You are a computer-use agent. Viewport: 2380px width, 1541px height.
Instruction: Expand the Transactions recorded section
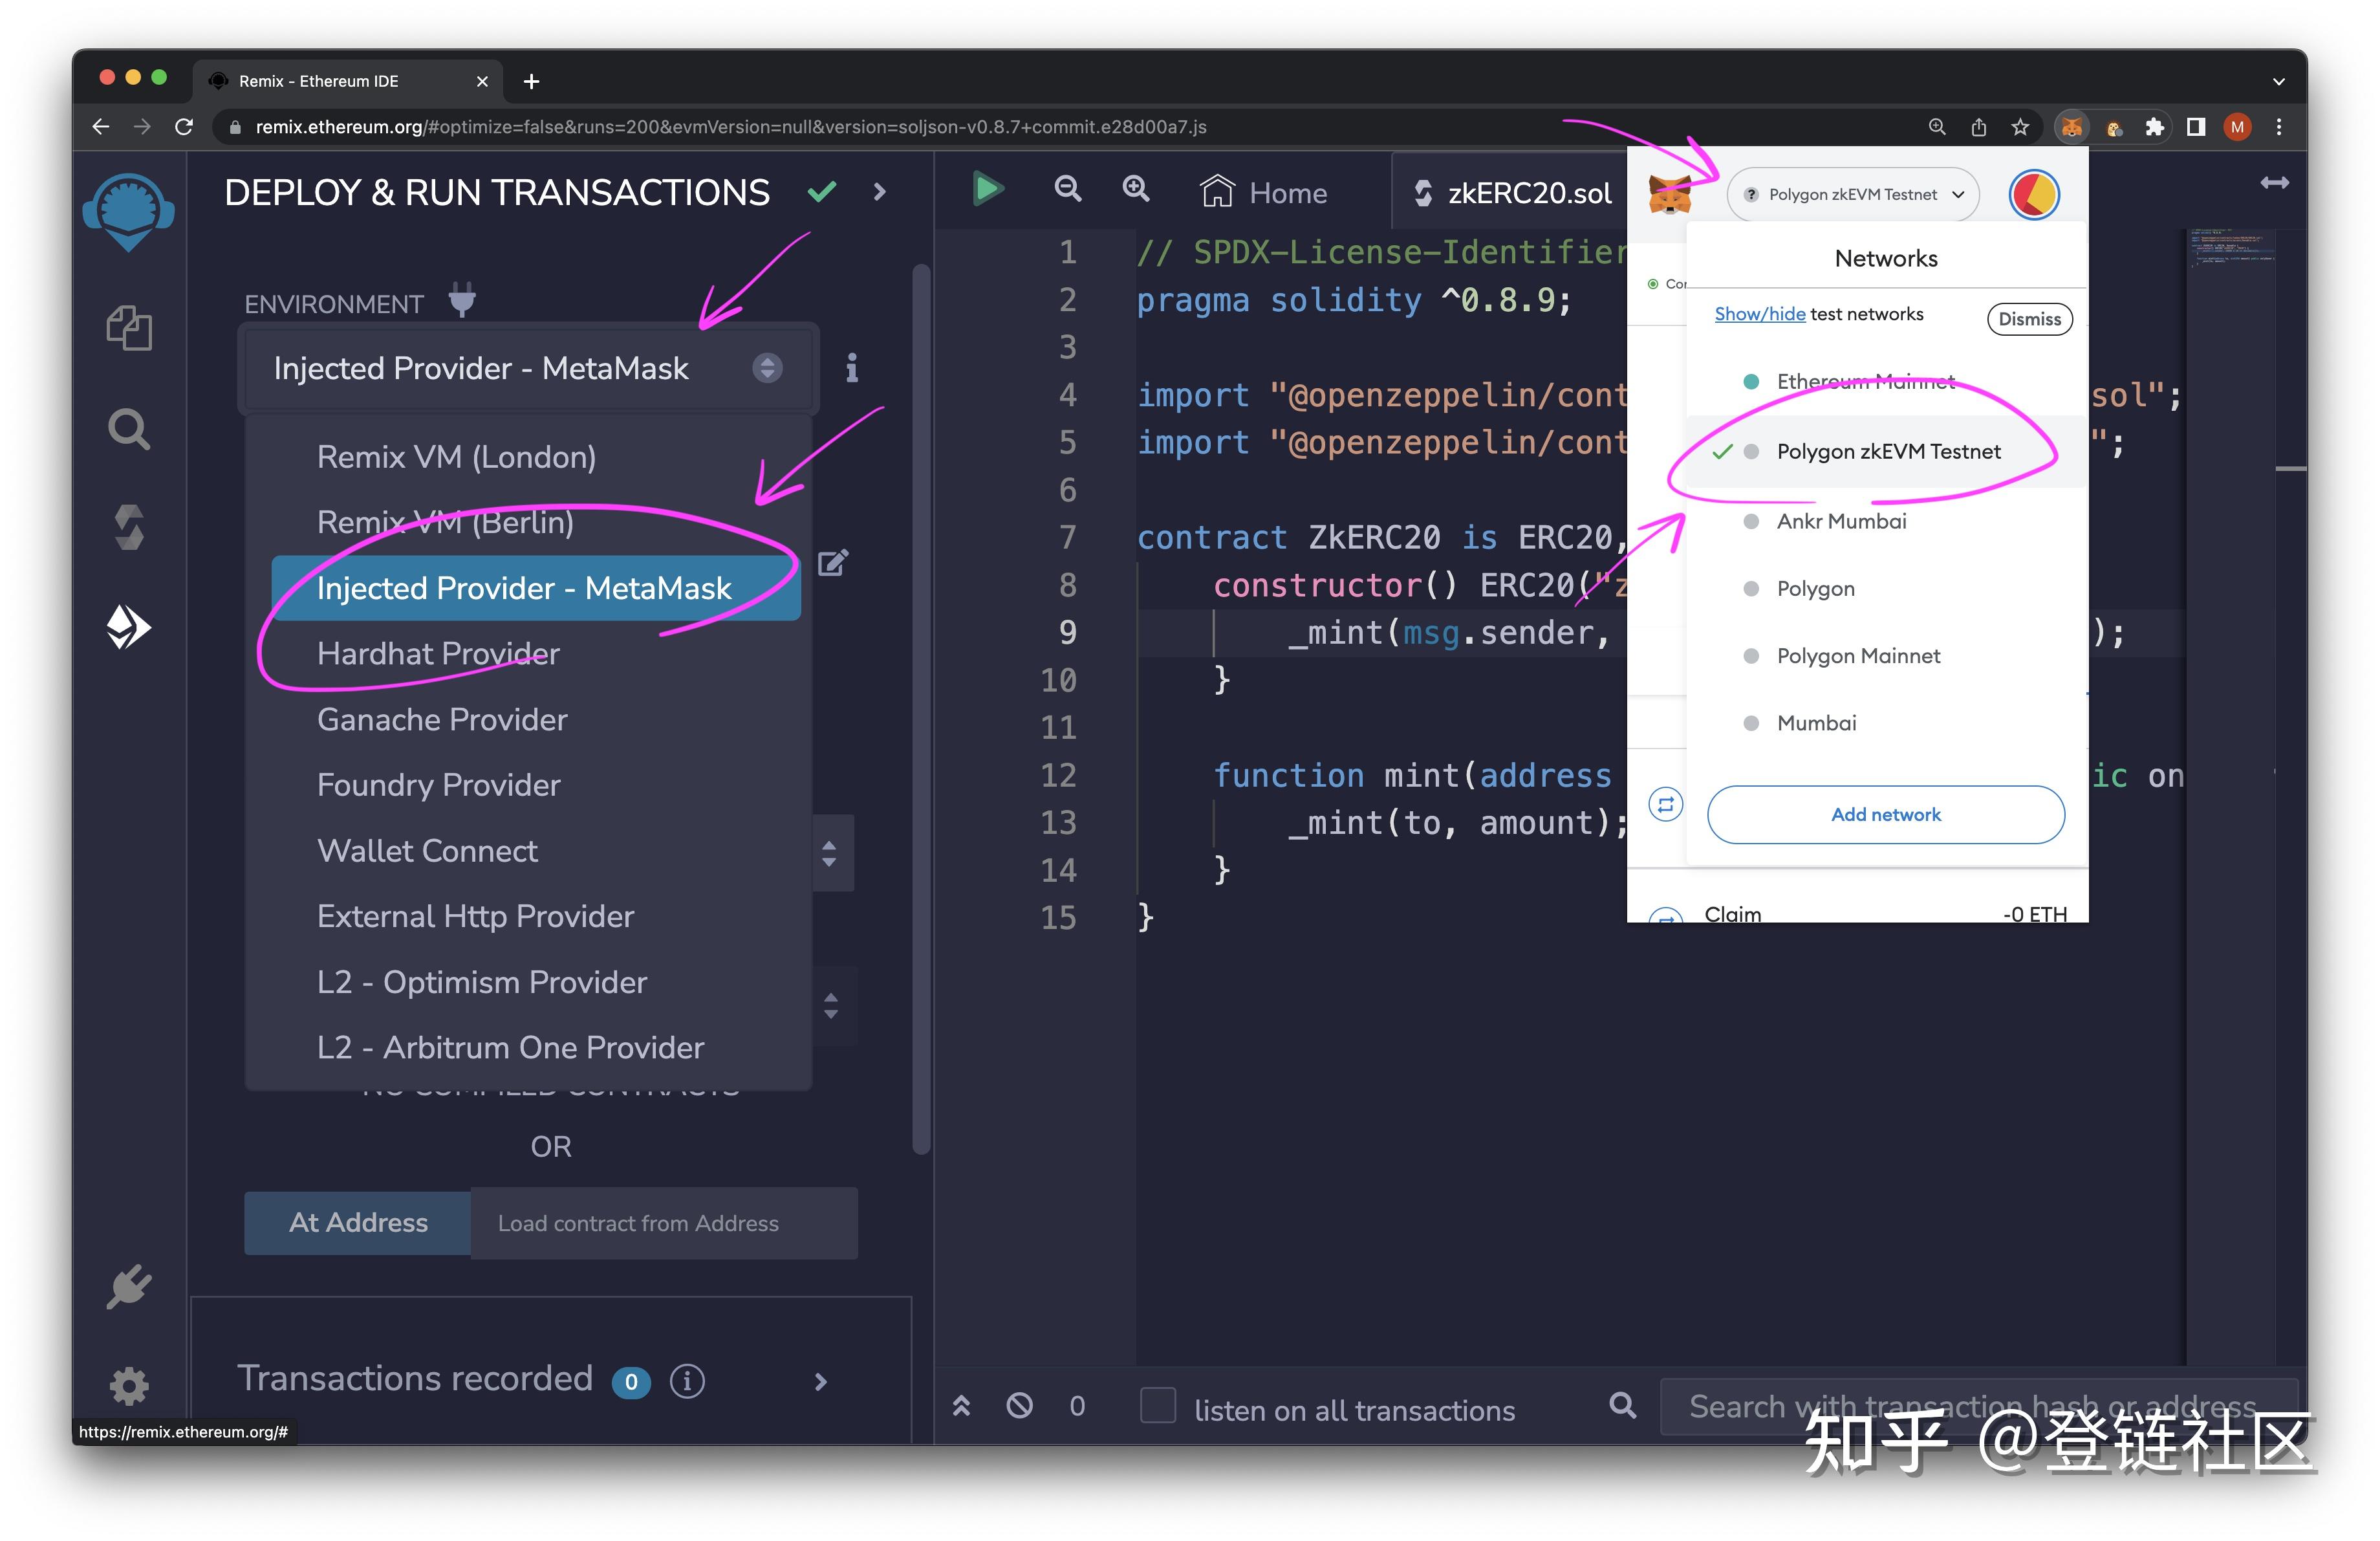820,1381
